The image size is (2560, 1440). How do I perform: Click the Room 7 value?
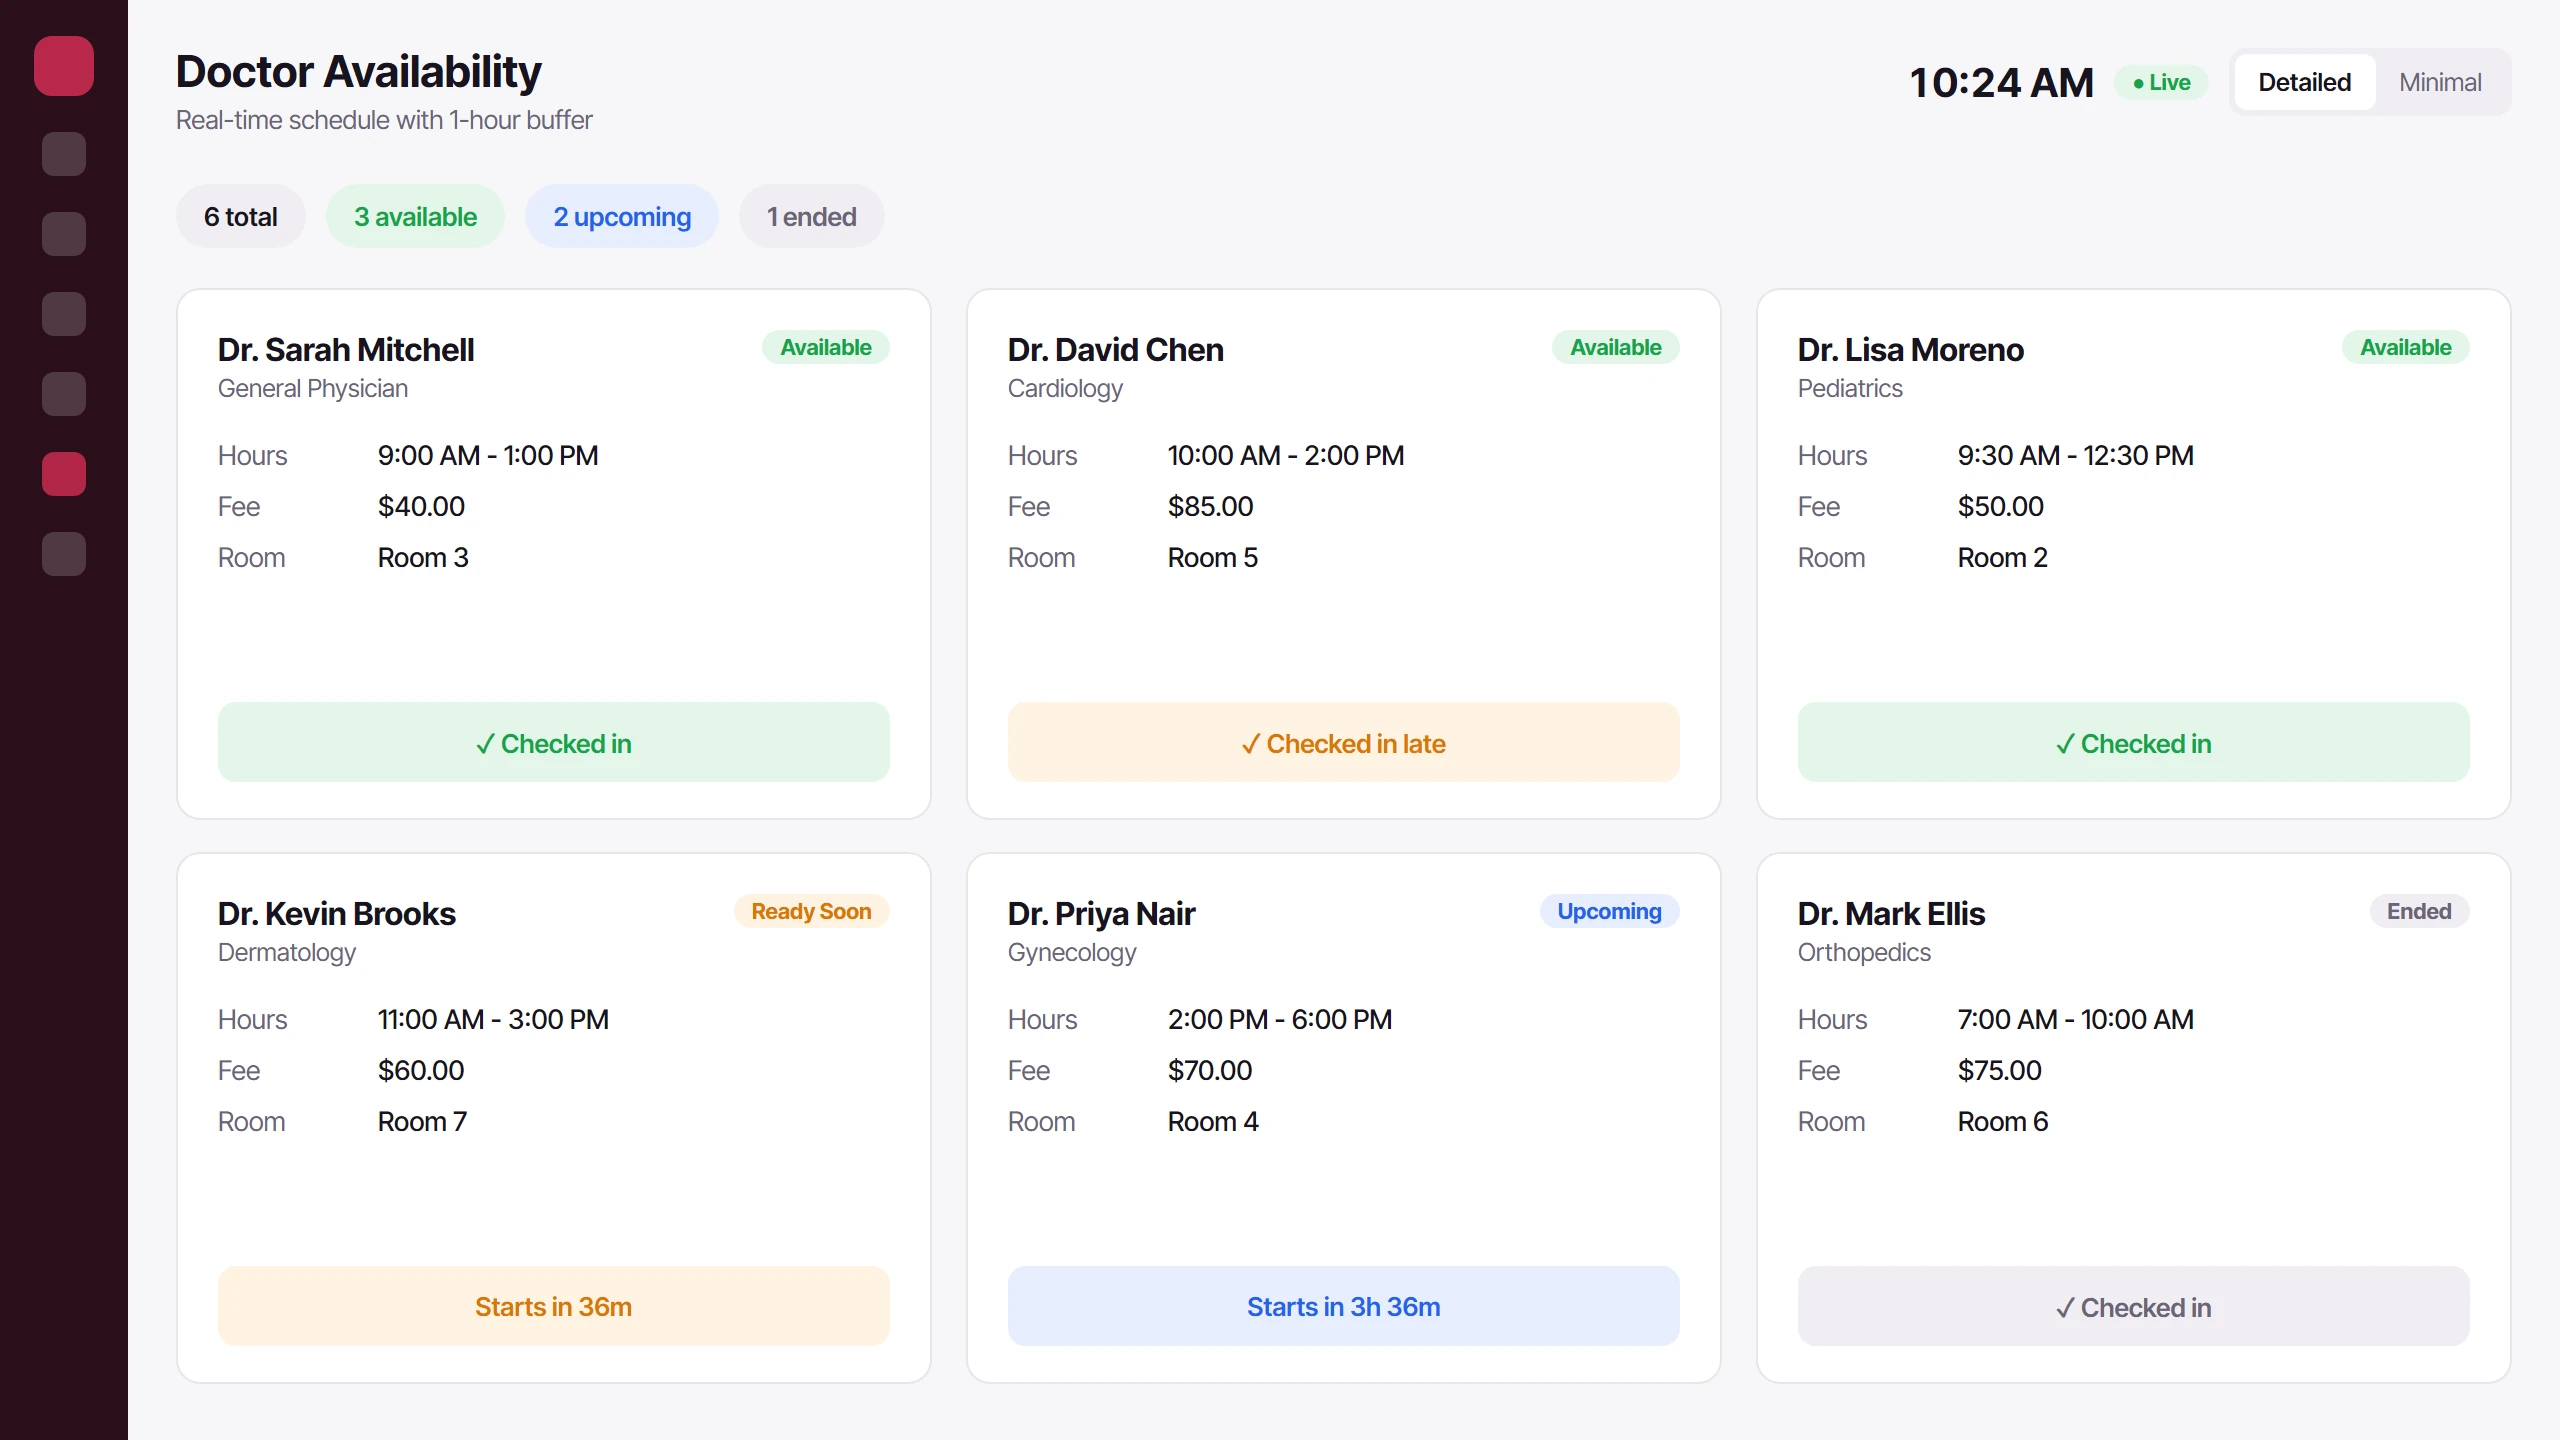[423, 1121]
